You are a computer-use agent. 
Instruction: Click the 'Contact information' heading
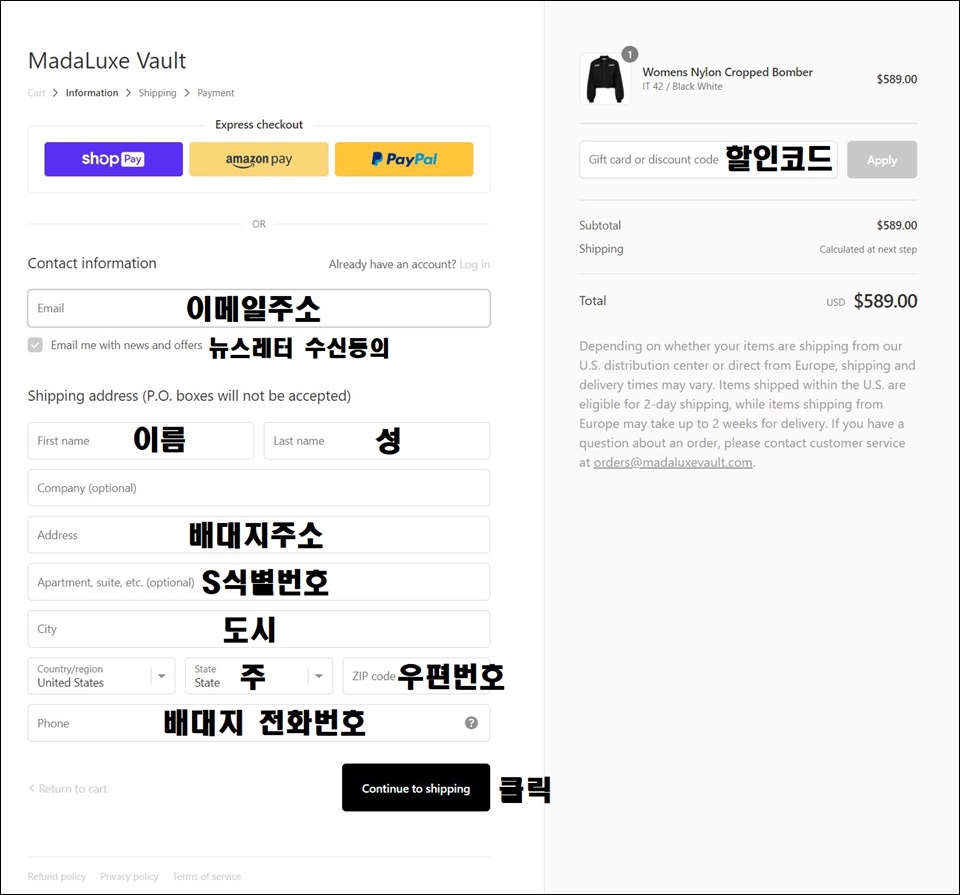coord(92,263)
